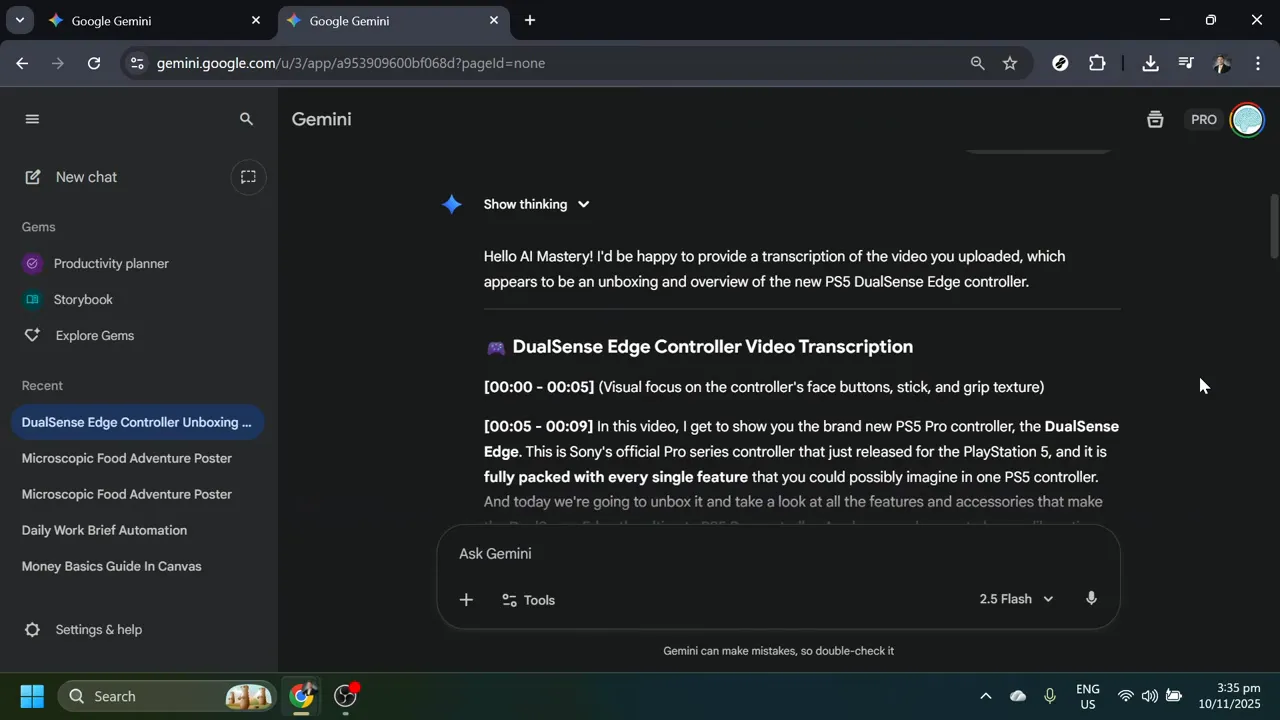
Task: Select DualSense Edge Controller Unboxing chat
Action: click(x=138, y=422)
